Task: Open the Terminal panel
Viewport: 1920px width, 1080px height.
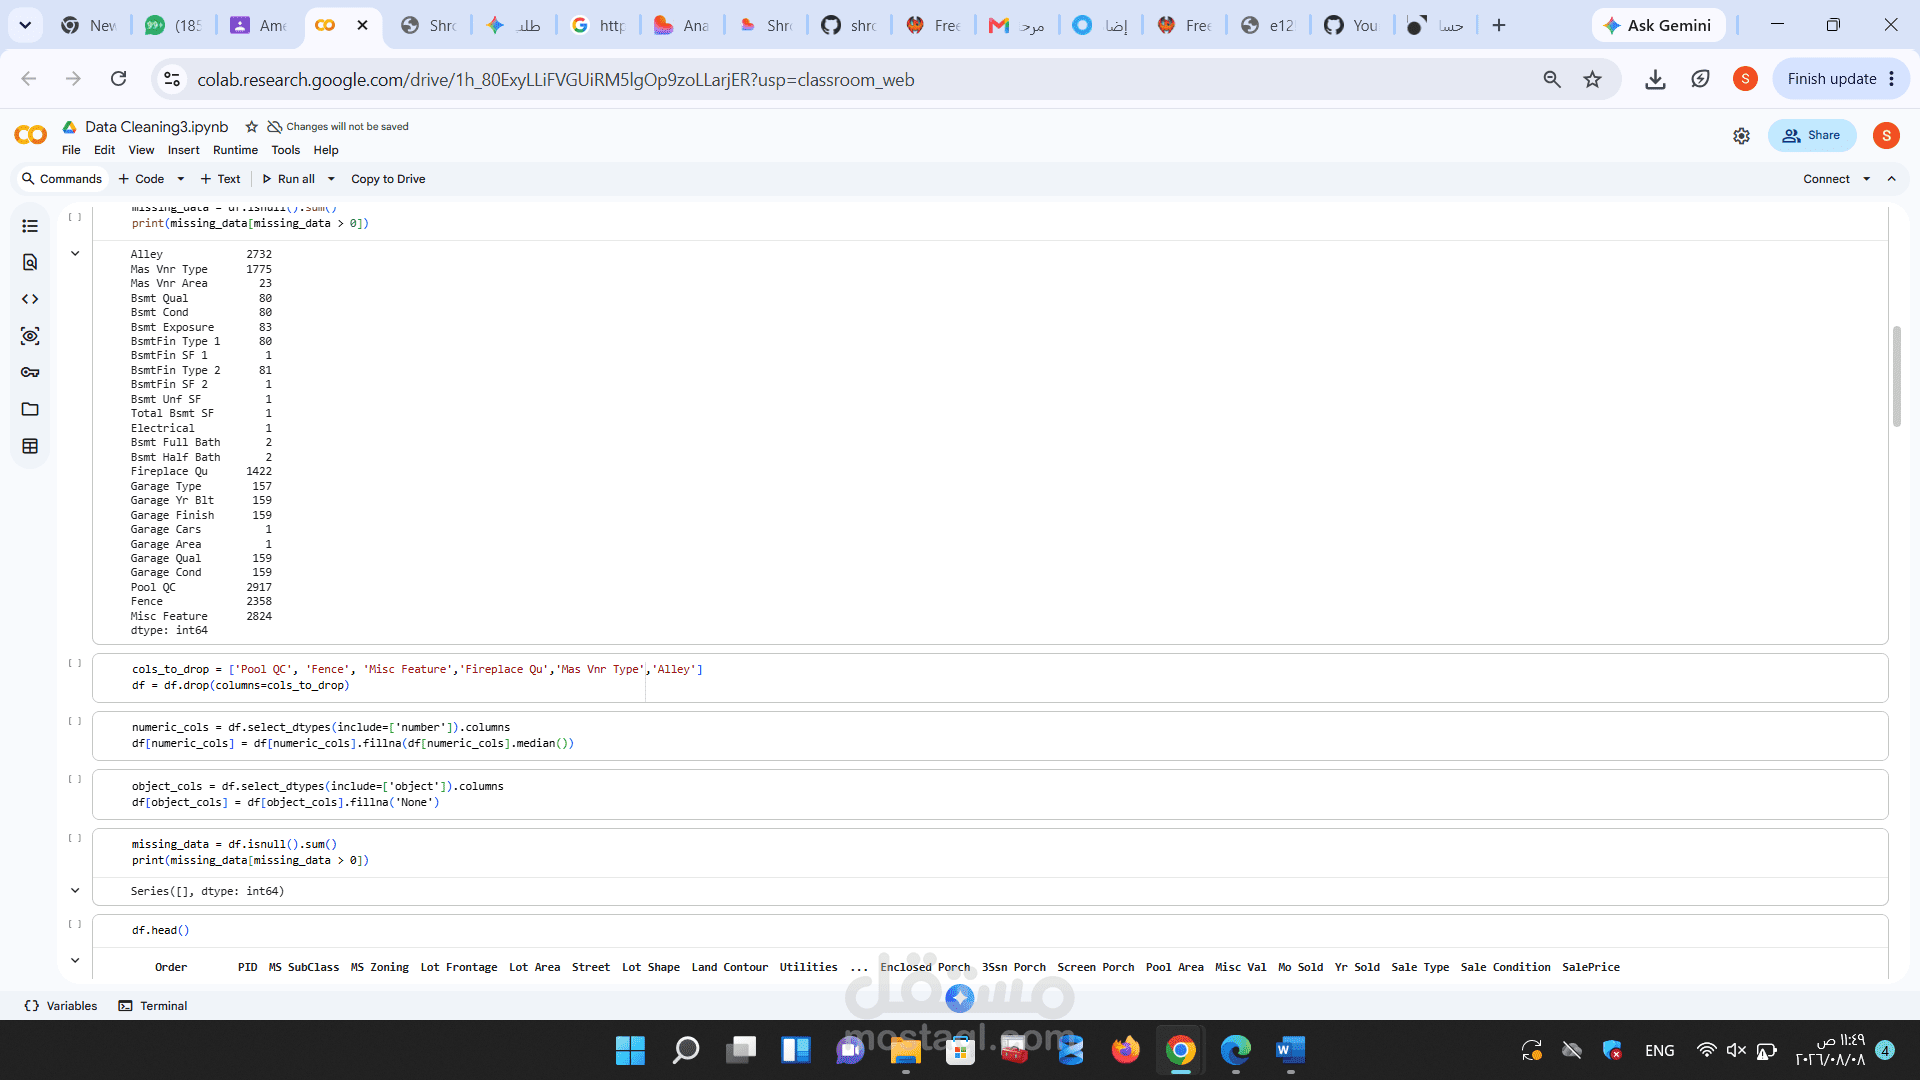Action: [153, 1006]
